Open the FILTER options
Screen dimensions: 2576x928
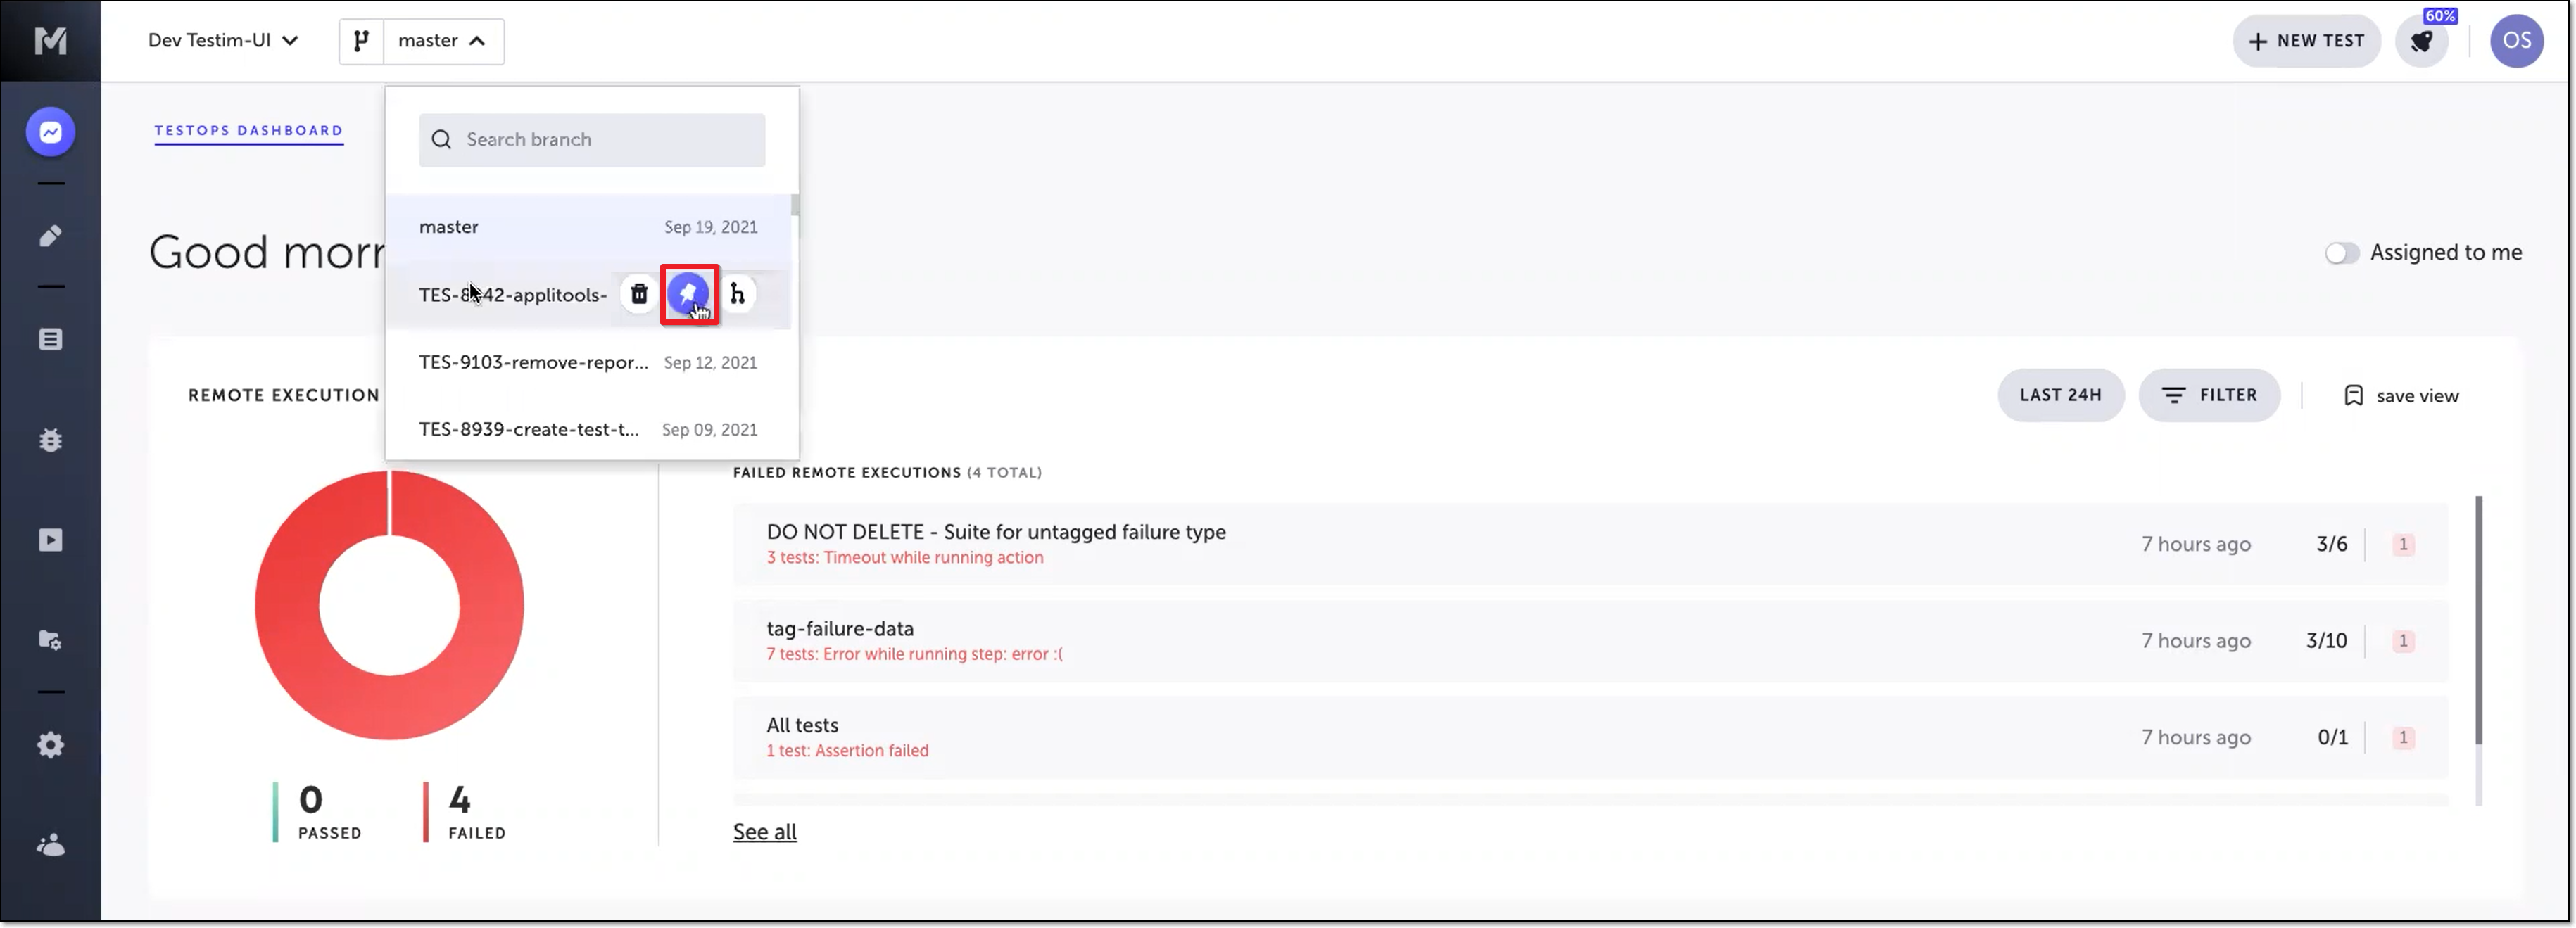pos(2209,395)
